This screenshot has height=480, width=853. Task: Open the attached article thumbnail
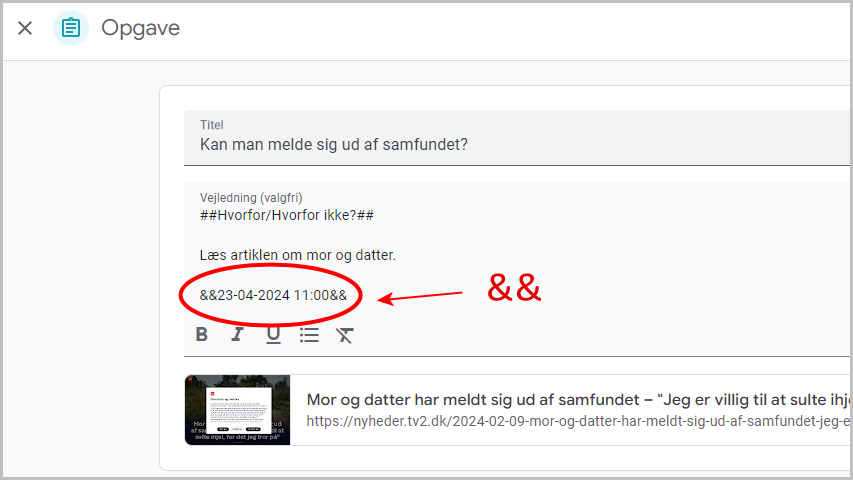tap(237, 410)
